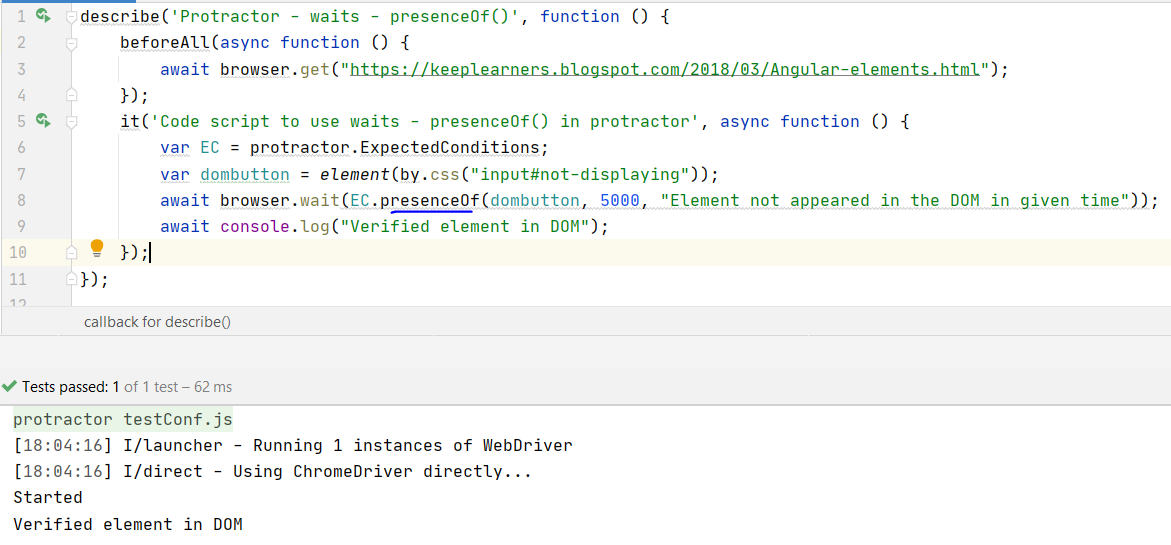Open the keeplearners blogspot URL in the code
Viewport: 1171px width, 545px height.
(x=665, y=69)
